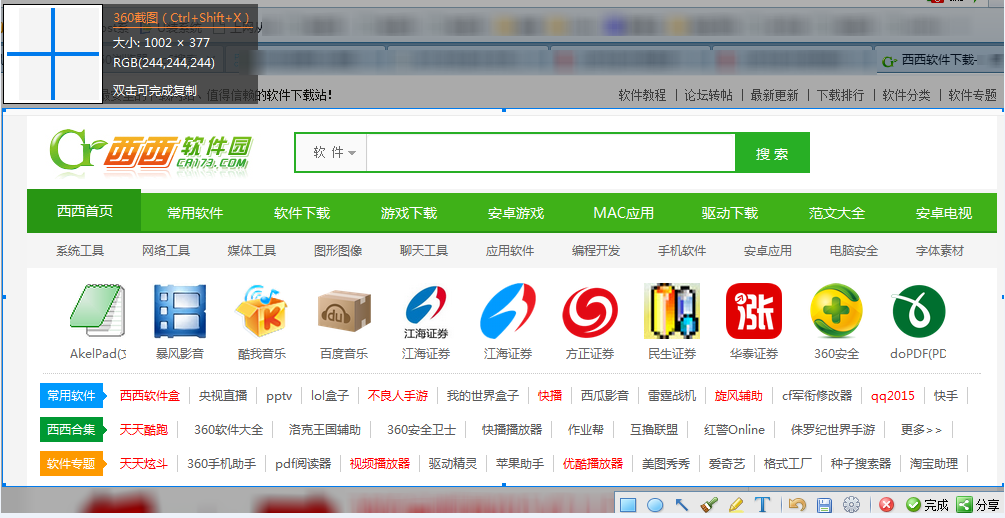Open the 系统工具 subcategory

tap(80, 251)
